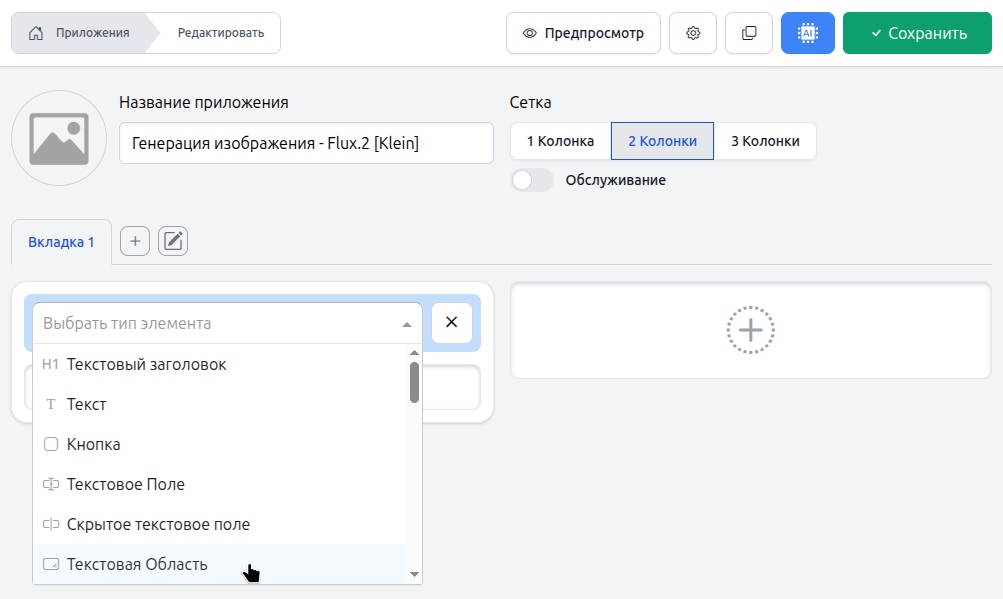The image size is (1003, 599).
Task: Save the app with Сохранить
Action: (x=917, y=33)
